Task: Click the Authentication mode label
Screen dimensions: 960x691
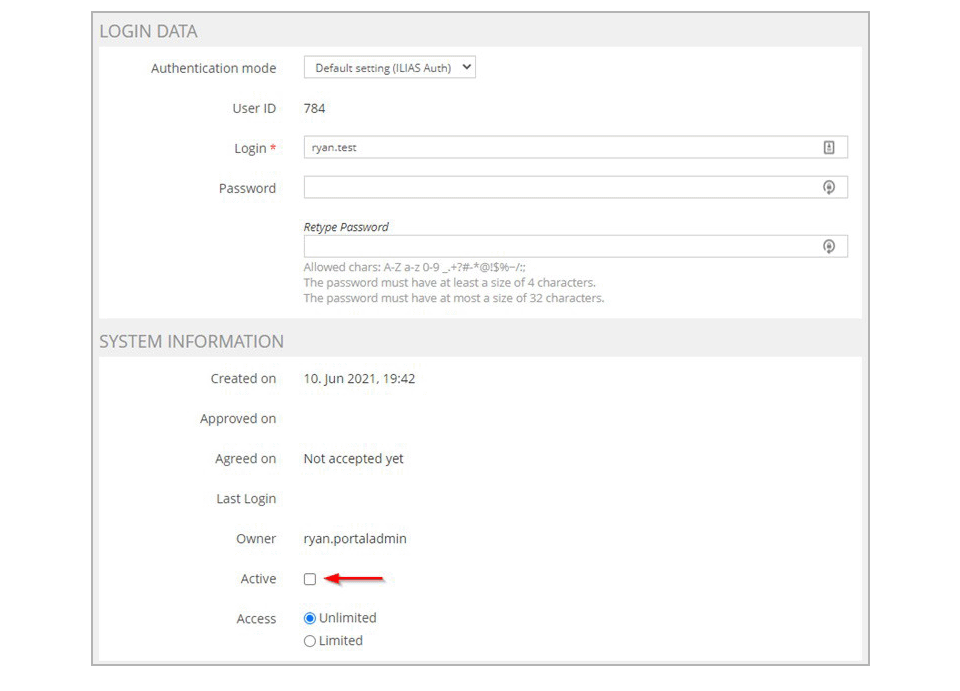Action: 214,68
